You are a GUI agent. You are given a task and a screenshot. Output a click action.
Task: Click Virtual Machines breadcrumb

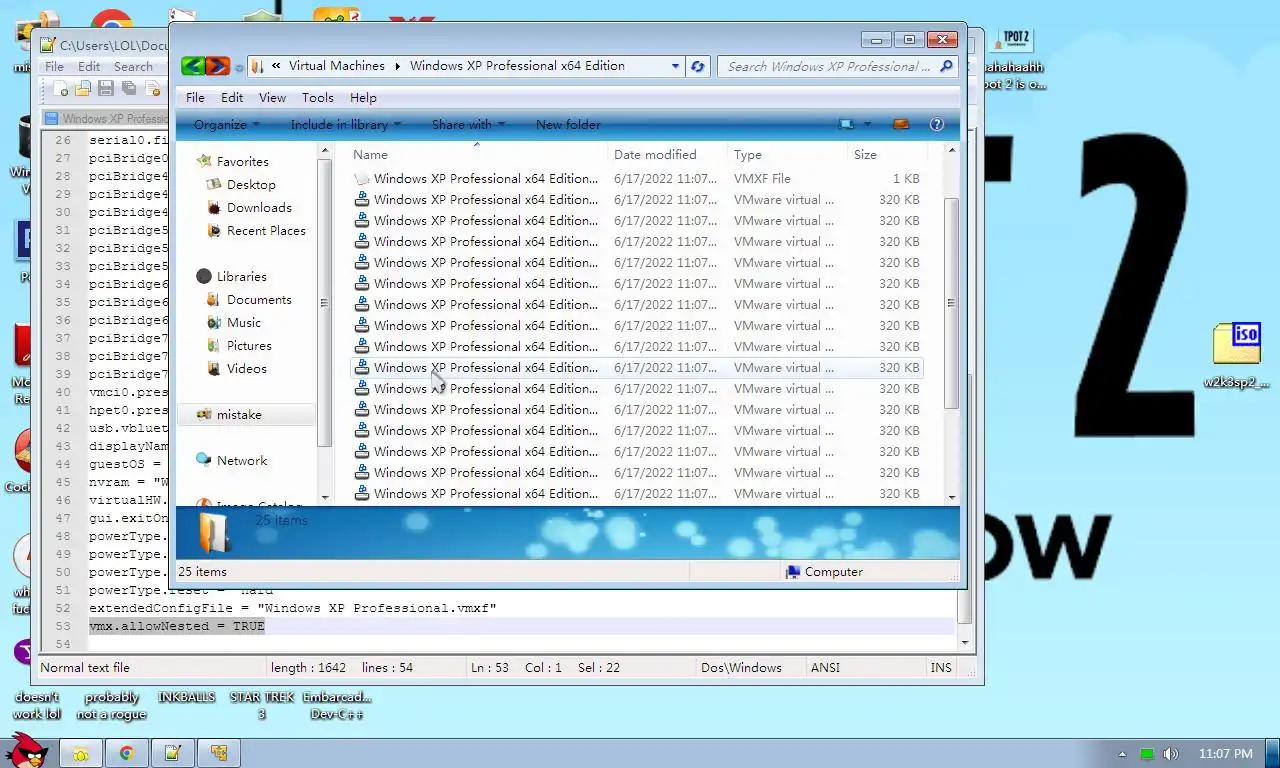tap(337, 66)
